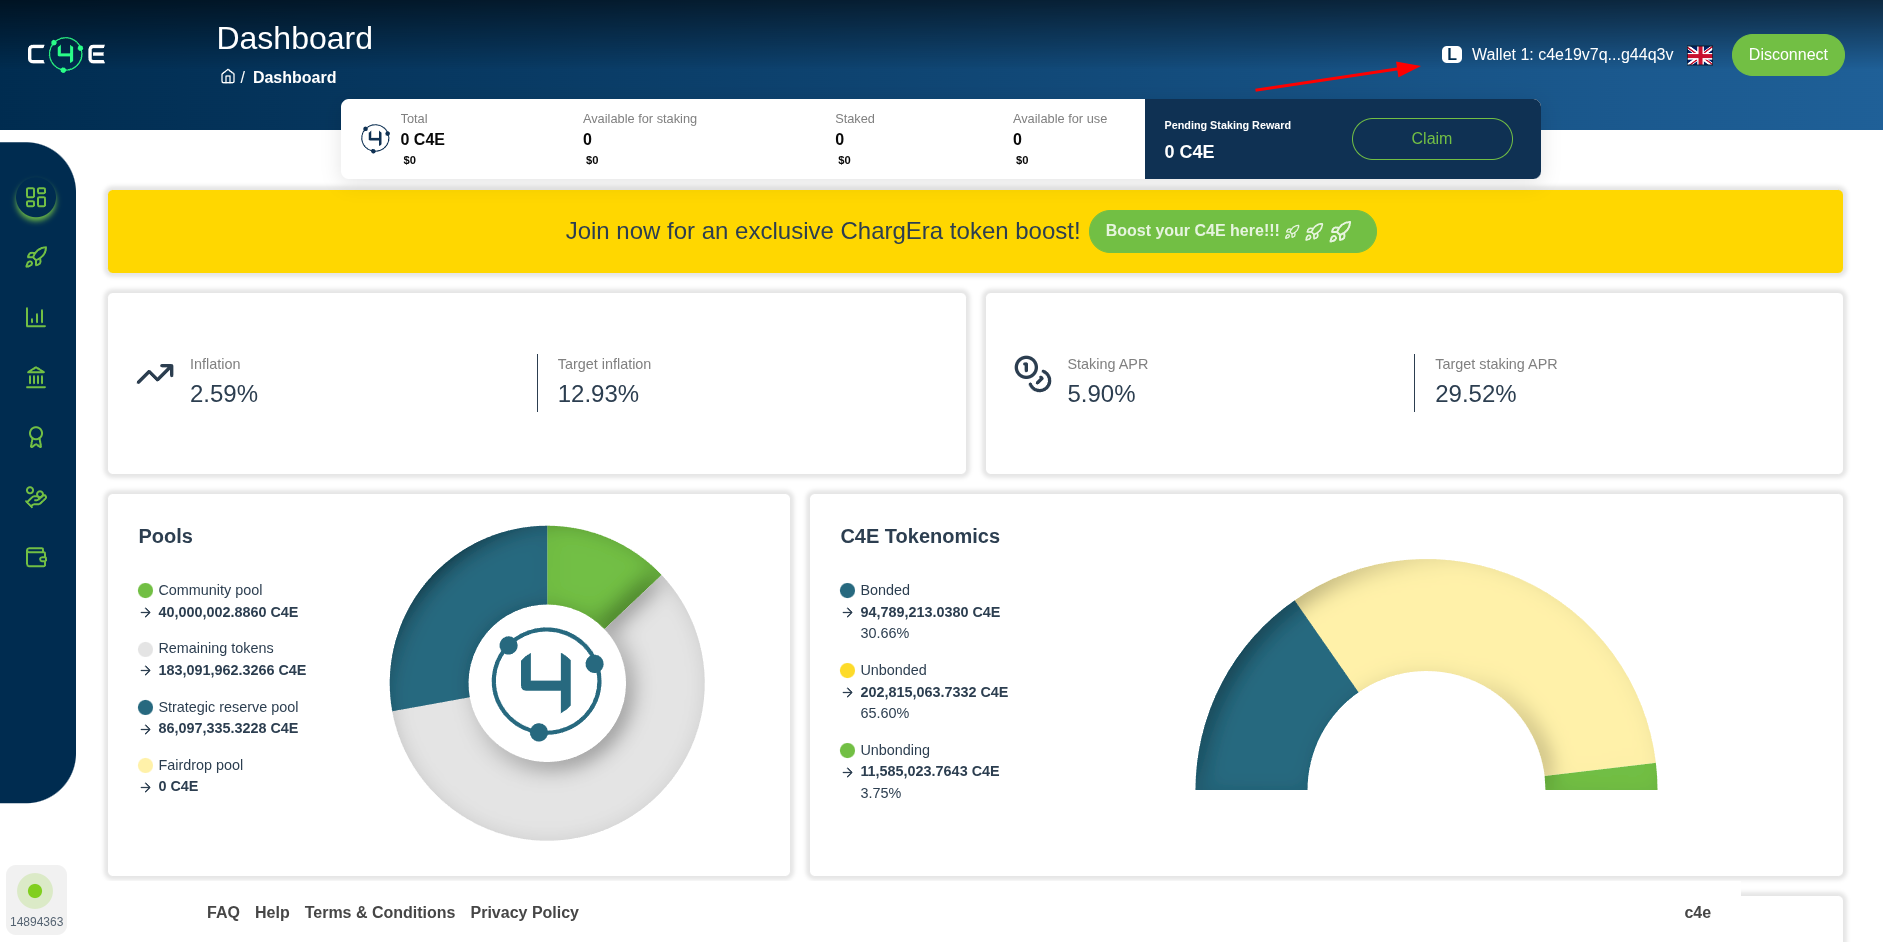Click the home icon in breadcrumb
This screenshot has height=942, width=1883.
click(x=228, y=76)
